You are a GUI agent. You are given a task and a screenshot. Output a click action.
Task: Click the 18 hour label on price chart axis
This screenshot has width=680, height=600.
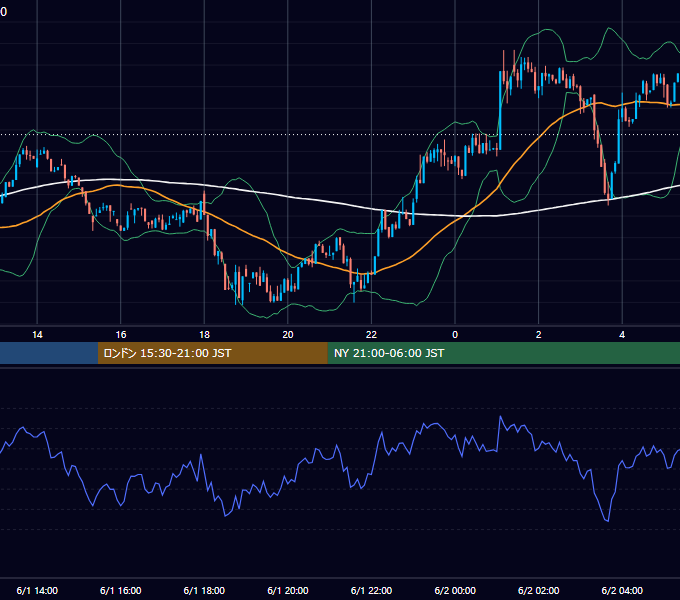(x=204, y=335)
